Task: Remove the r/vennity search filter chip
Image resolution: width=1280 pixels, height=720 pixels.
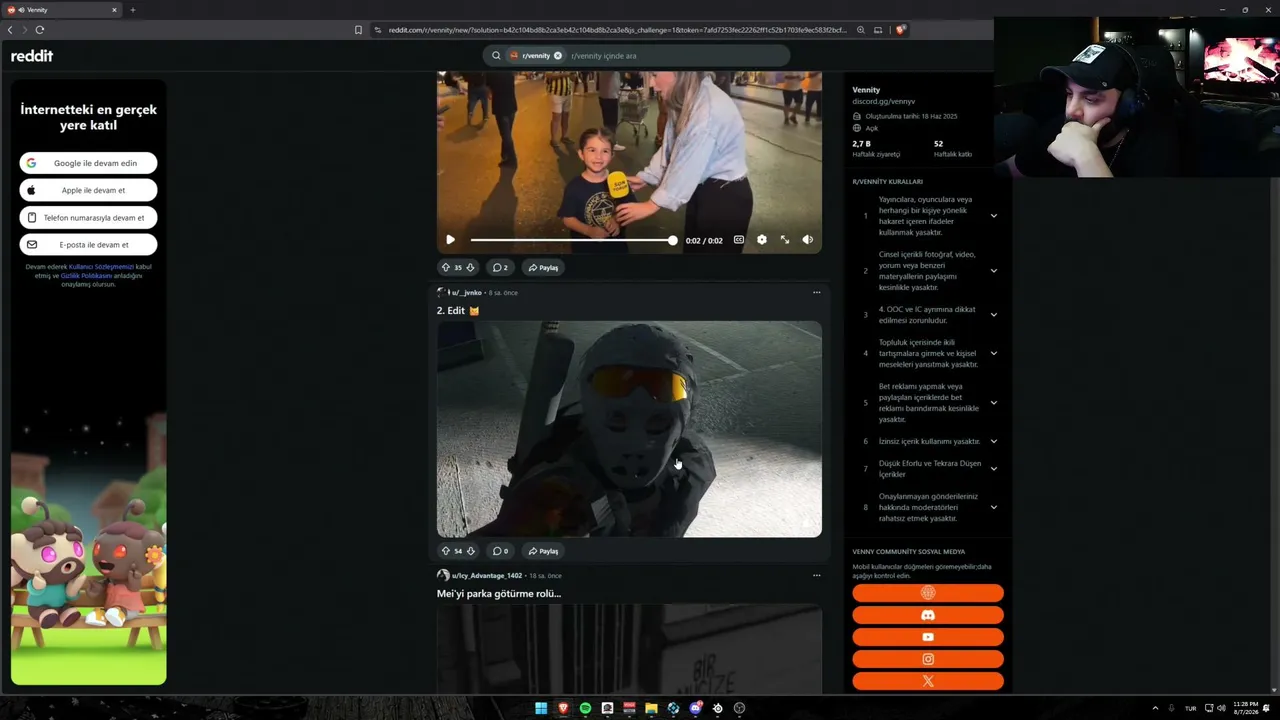Action: tap(558, 56)
